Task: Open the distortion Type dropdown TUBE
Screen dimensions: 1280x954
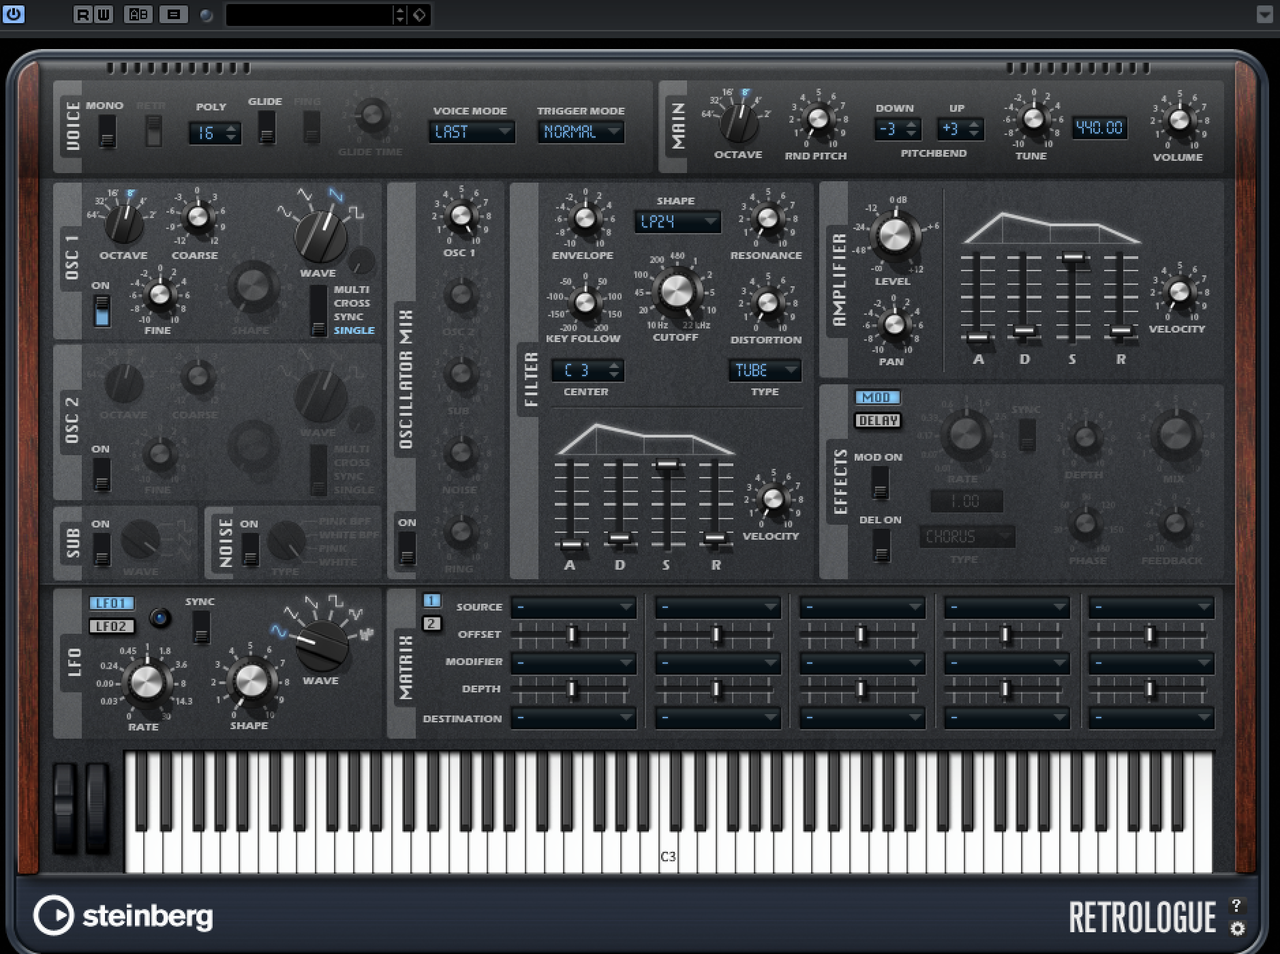Action: pos(765,370)
